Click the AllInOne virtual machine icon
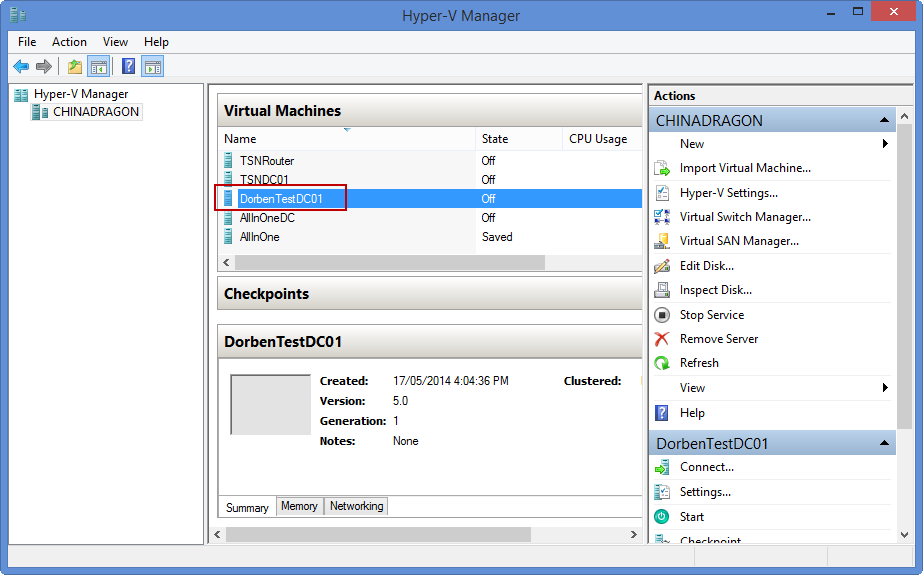 click(x=228, y=237)
